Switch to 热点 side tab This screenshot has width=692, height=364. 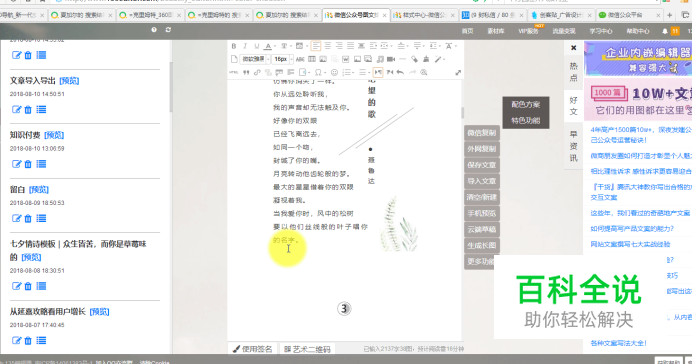(573, 71)
